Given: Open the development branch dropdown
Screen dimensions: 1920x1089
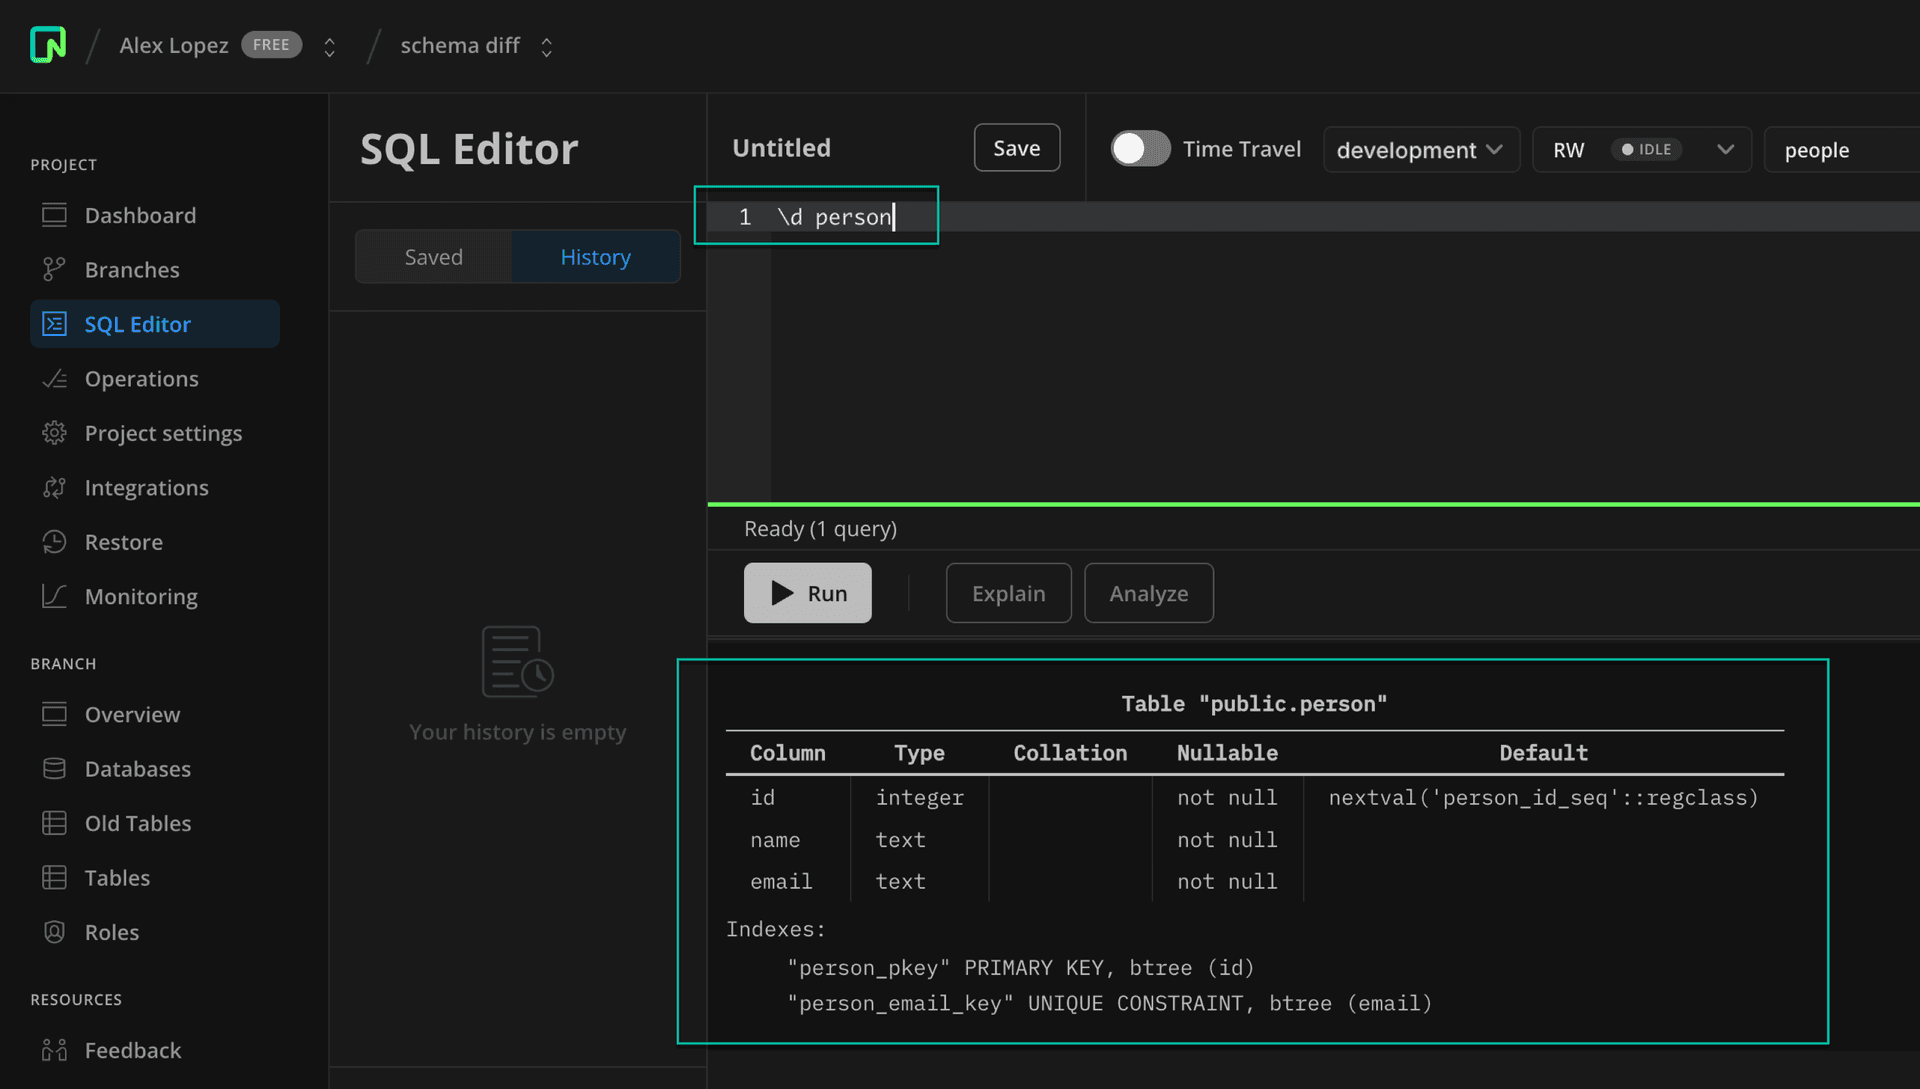Looking at the screenshot, I should [1421, 149].
